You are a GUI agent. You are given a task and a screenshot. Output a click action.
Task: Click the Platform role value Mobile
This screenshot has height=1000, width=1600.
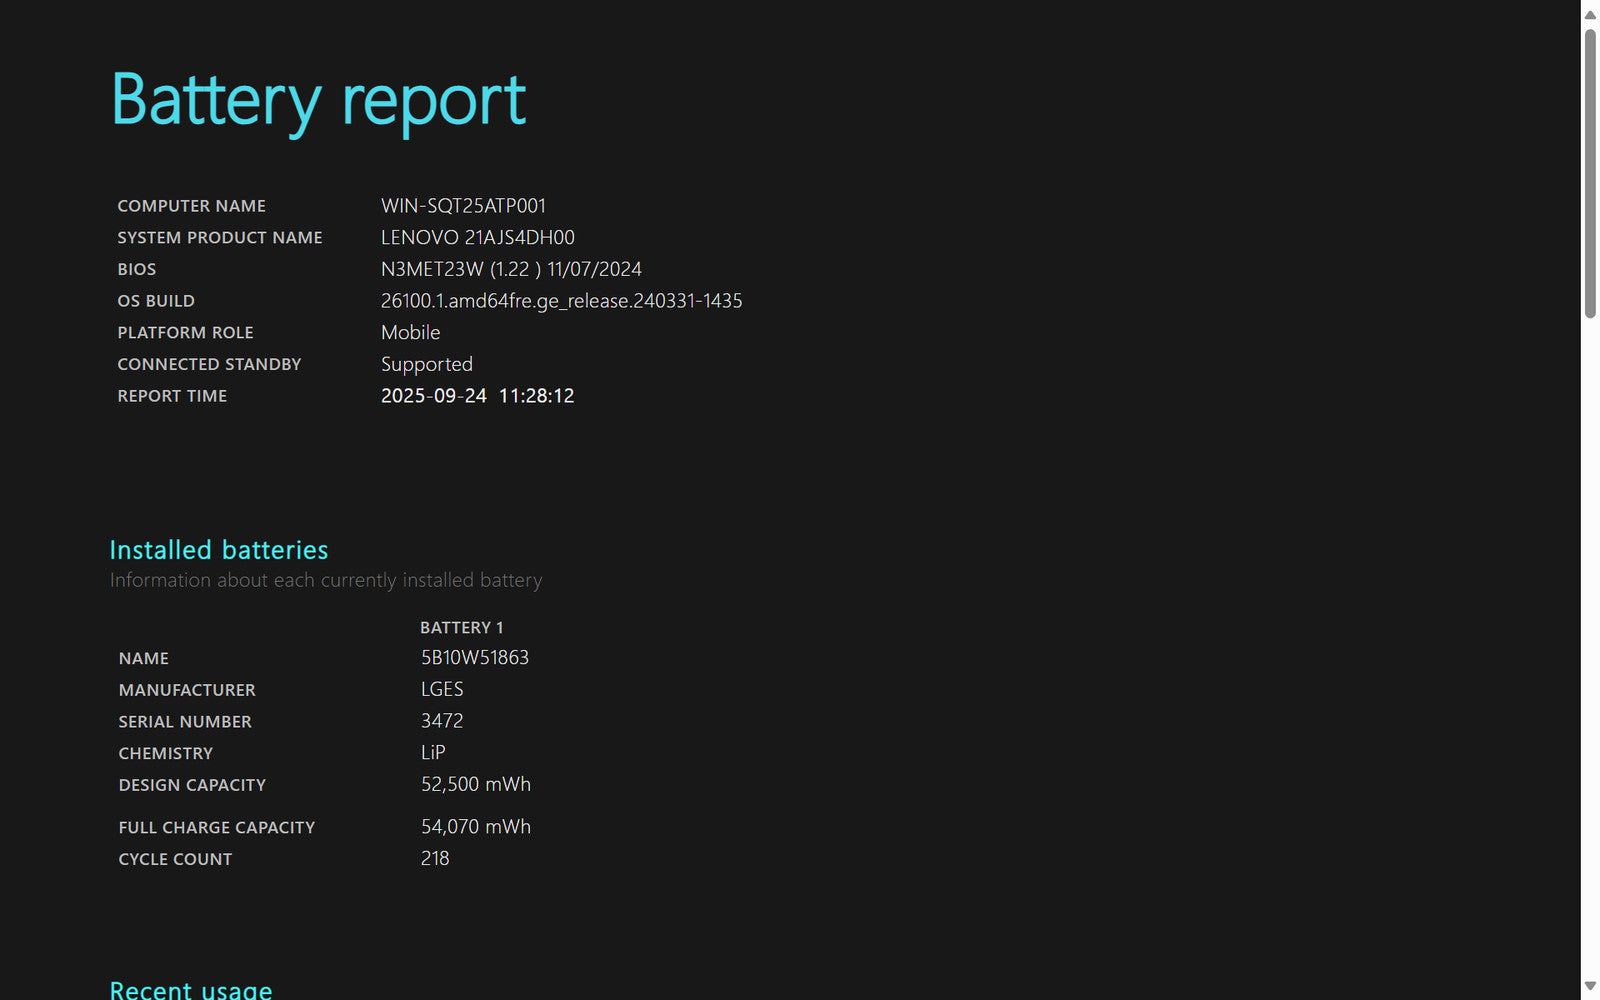pos(410,333)
